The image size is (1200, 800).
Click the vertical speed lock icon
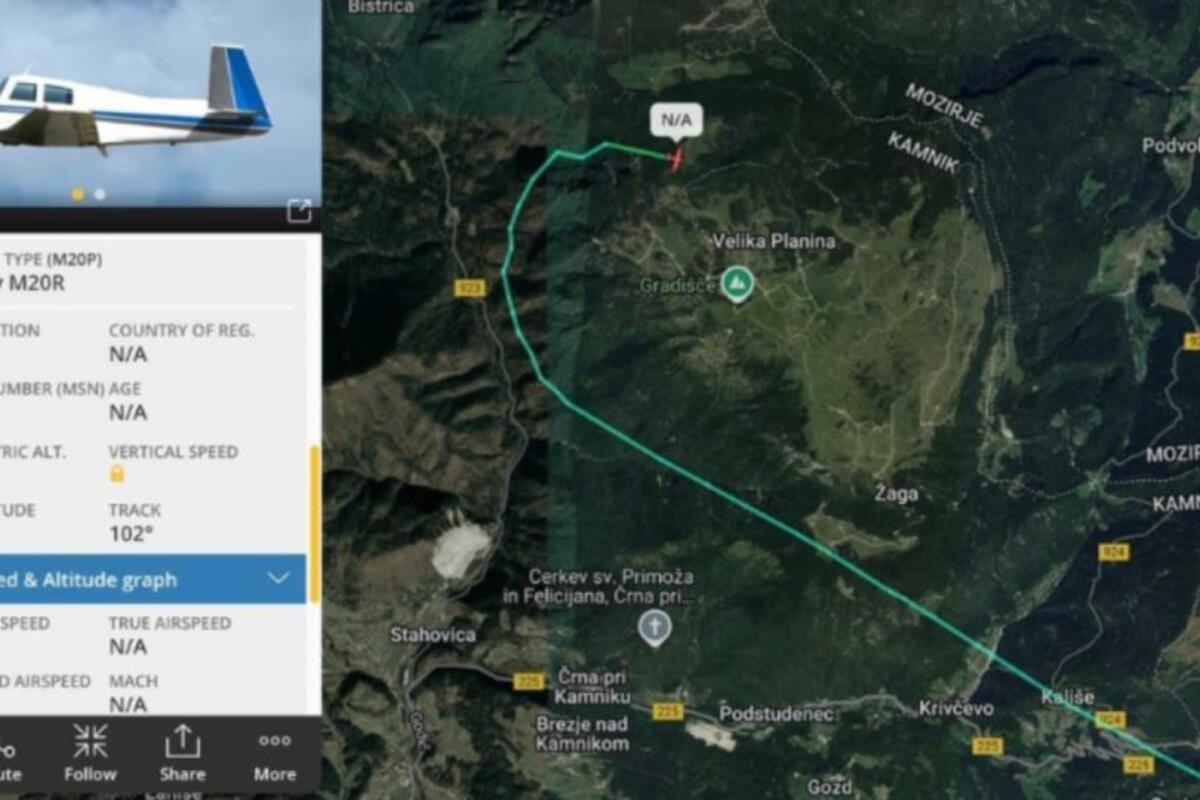pos(117,474)
